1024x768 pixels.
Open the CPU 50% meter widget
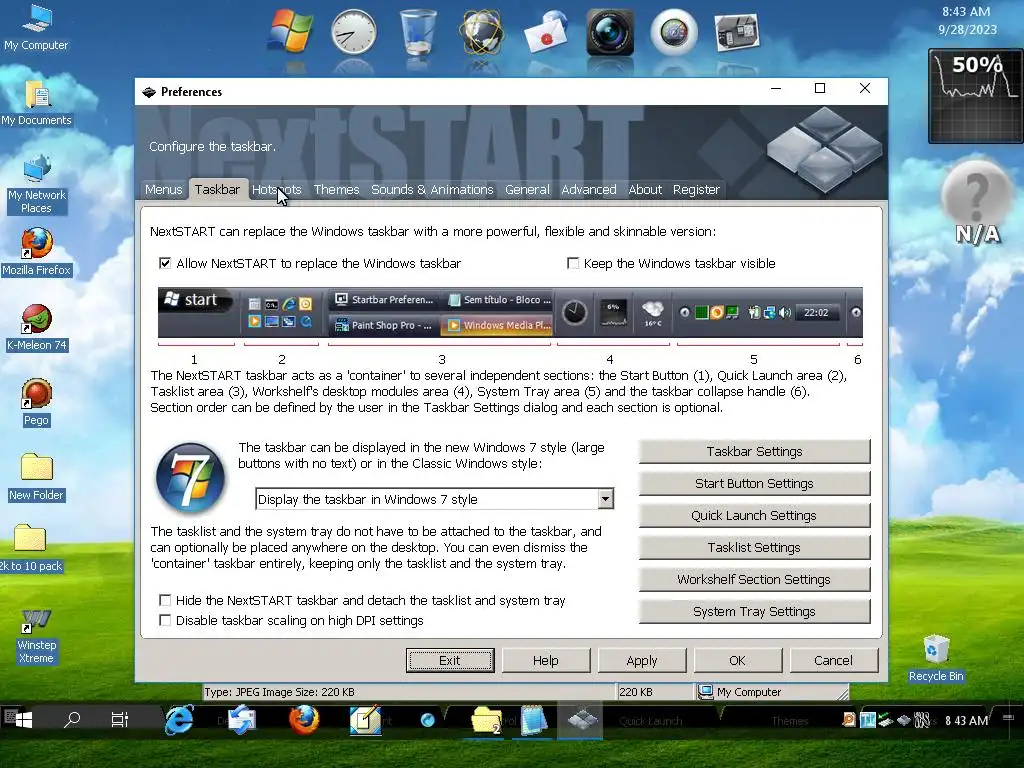[x=976, y=96]
